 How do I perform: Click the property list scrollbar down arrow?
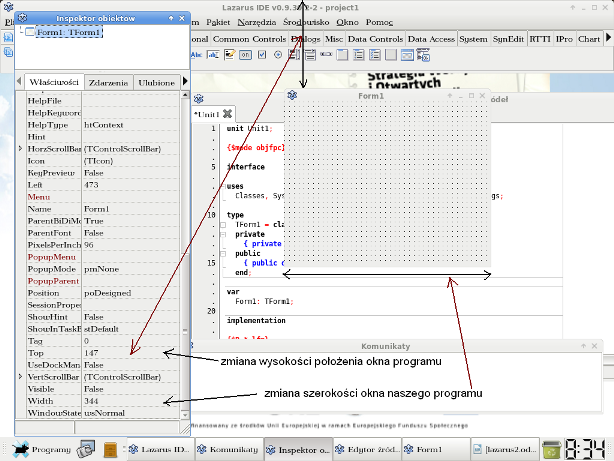click(185, 414)
